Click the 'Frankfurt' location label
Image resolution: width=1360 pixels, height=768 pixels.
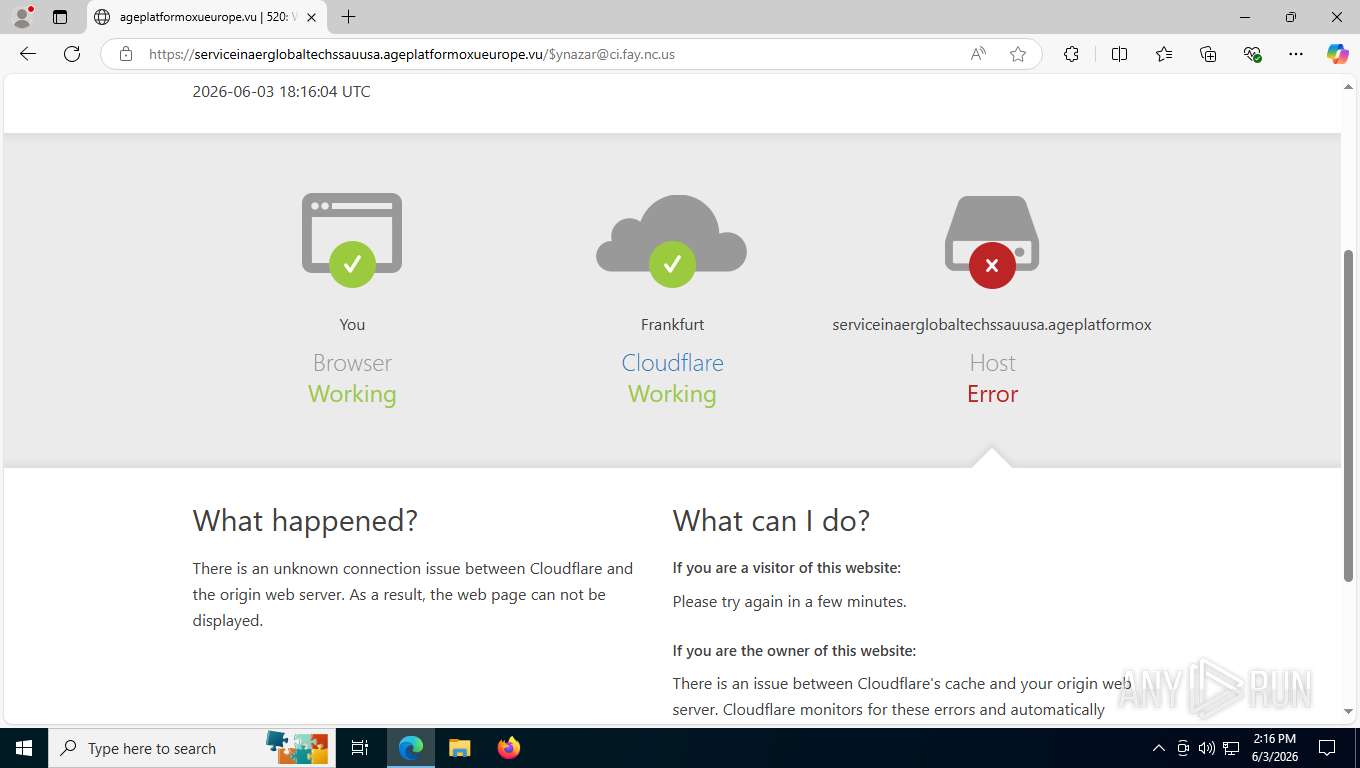pos(672,324)
